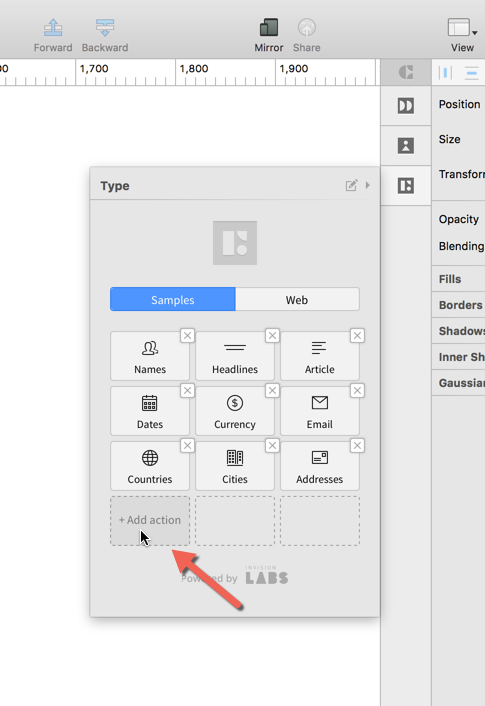Choose the Headlines sample type
485x706 pixels.
coord(235,356)
